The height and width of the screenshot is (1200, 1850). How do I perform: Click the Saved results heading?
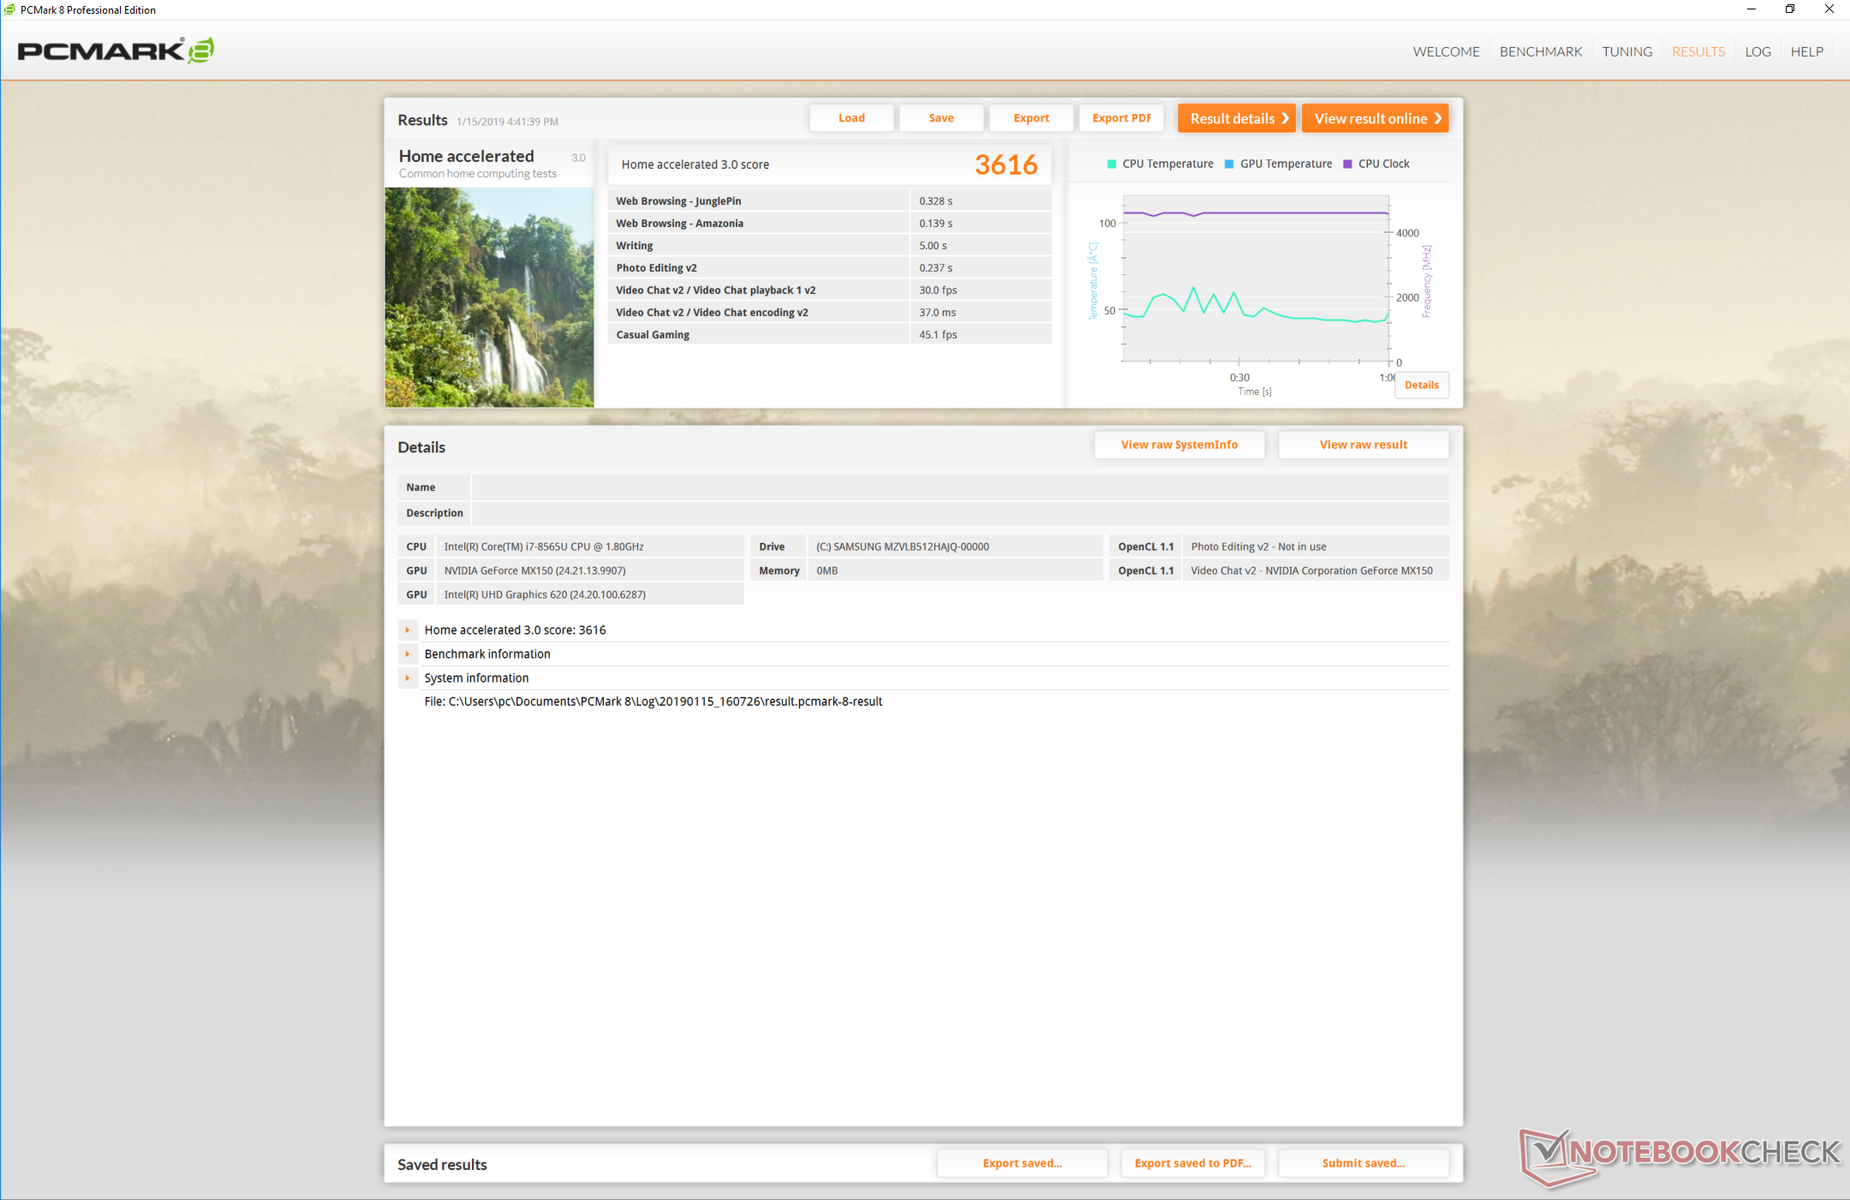click(x=442, y=1164)
